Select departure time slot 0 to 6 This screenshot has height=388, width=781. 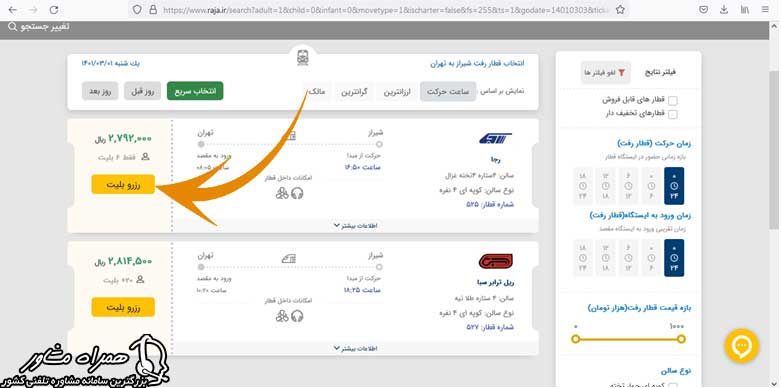651,185
